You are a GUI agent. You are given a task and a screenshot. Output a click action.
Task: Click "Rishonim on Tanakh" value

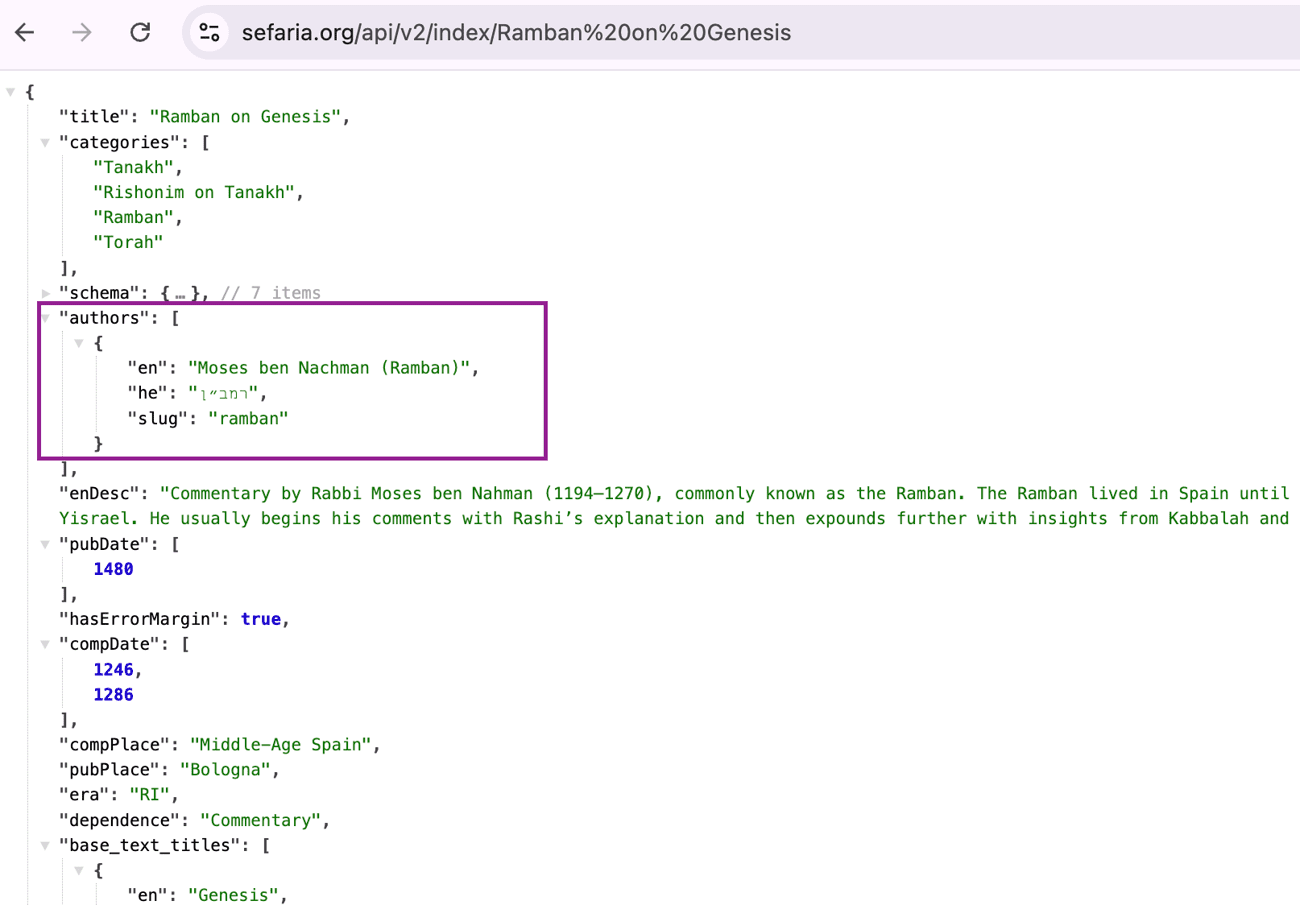point(192,192)
